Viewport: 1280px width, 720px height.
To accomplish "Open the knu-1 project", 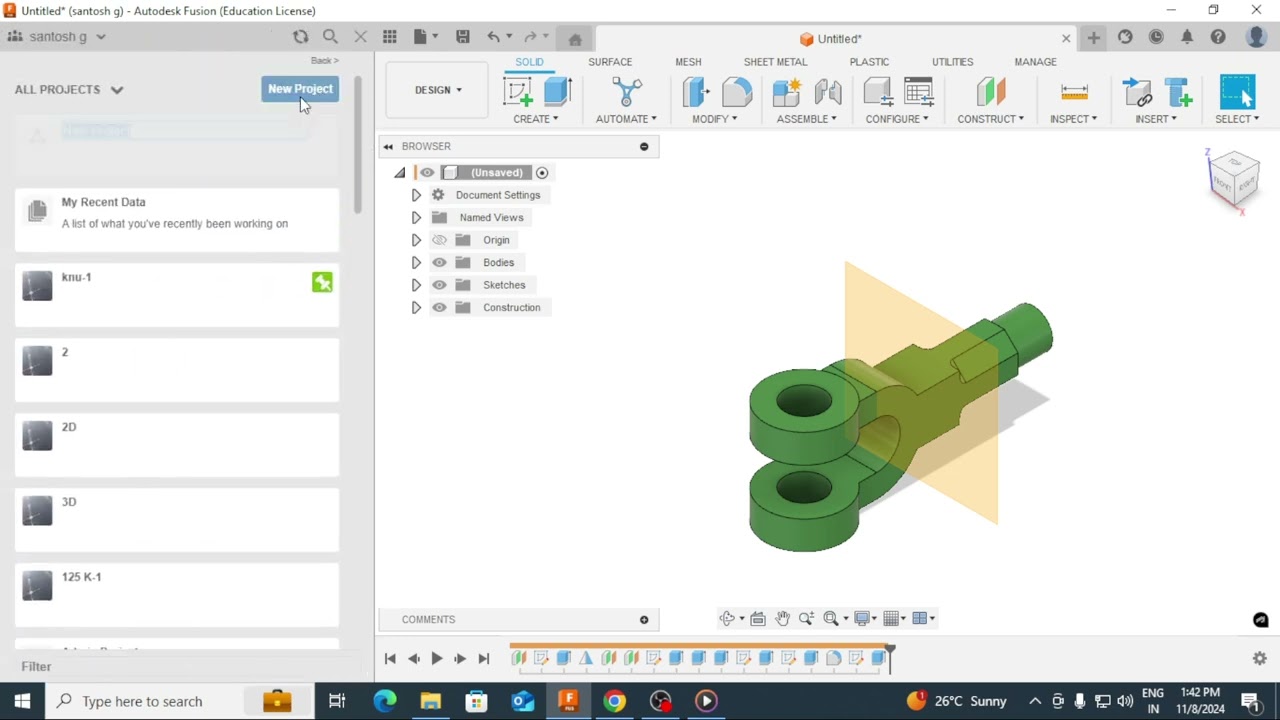I will point(177,294).
